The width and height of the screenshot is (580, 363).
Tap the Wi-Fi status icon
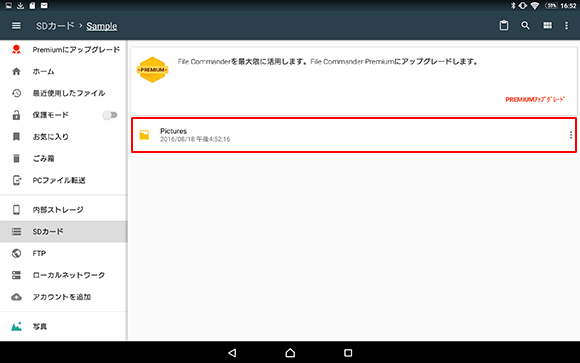(x=535, y=6)
